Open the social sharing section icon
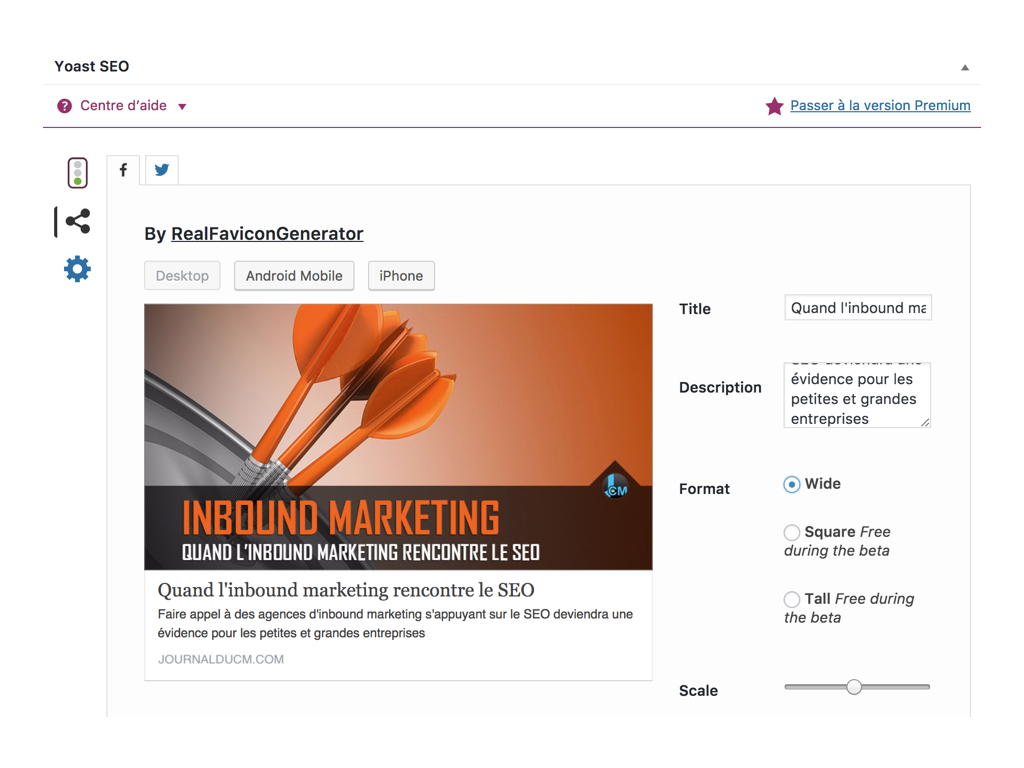Viewport: 1024px width, 768px height. pos(78,221)
